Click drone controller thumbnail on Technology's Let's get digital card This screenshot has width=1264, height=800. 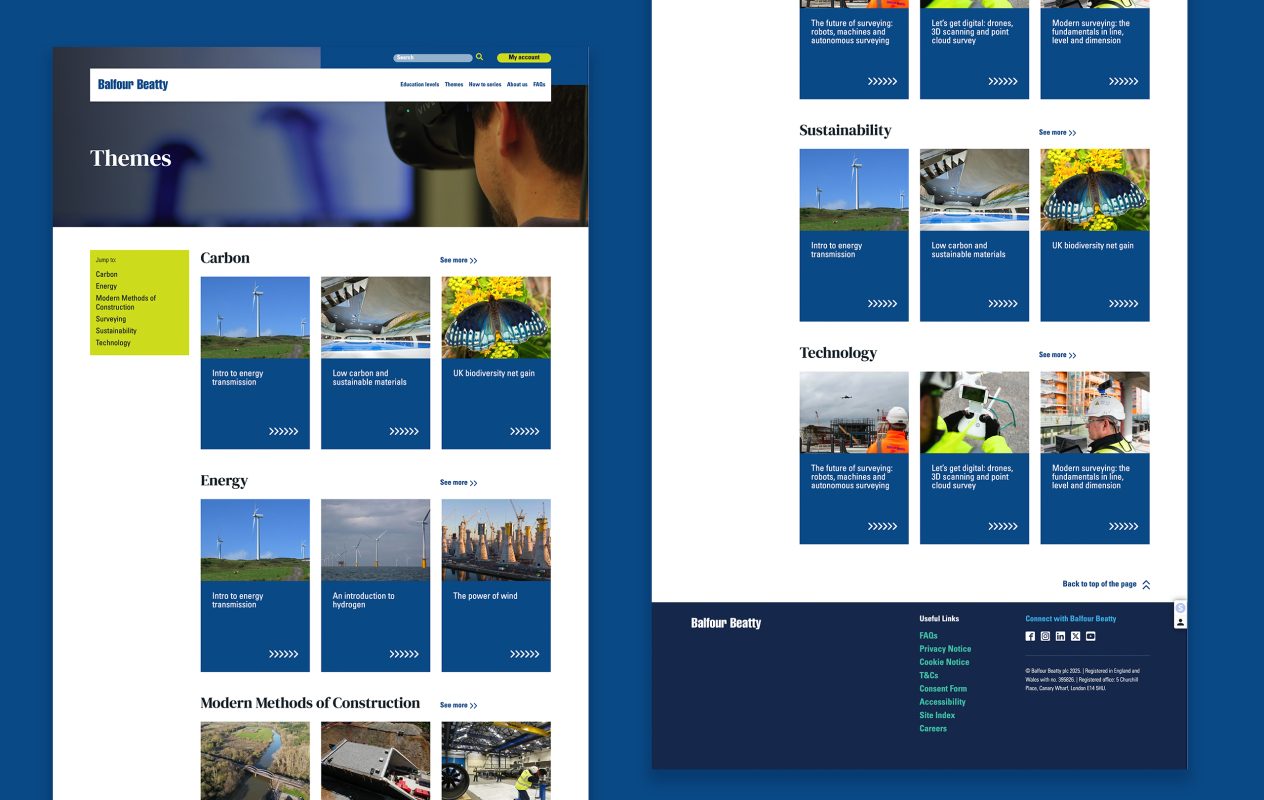[x=974, y=412]
